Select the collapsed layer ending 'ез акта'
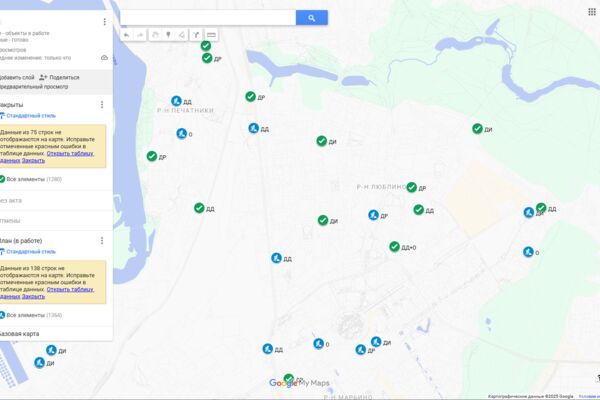This screenshot has height=400, width=600. [x=11, y=201]
